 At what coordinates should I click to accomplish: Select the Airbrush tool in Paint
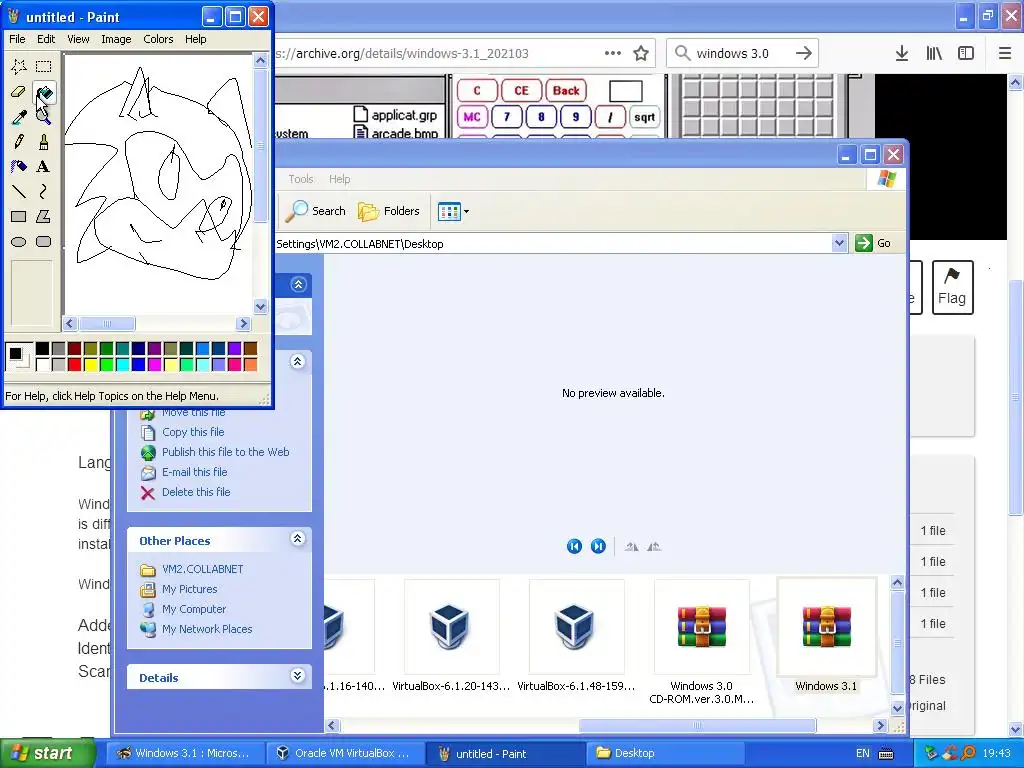click(x=18, y=166)
